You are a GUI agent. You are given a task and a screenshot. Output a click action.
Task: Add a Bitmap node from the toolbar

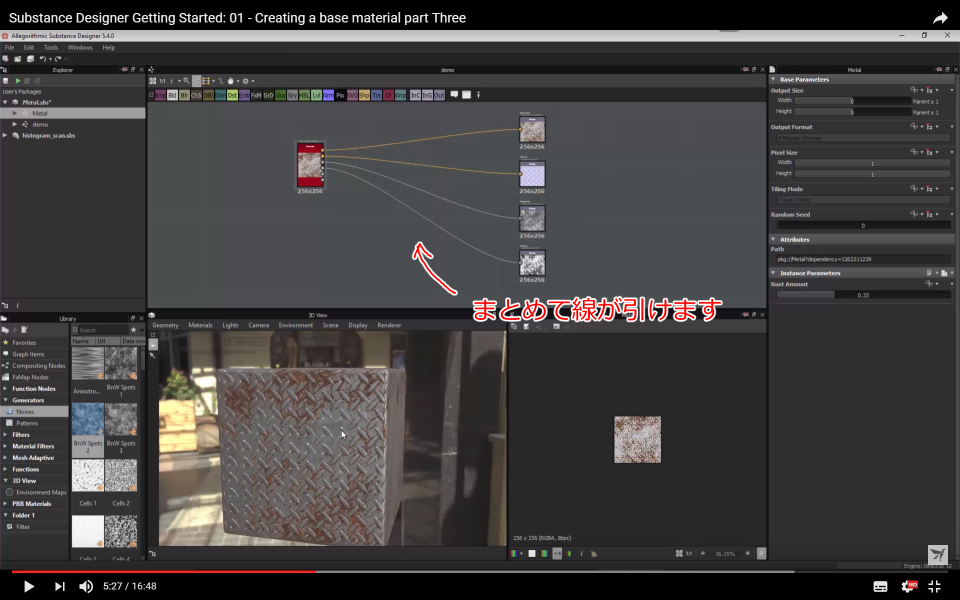coord(160,95)
